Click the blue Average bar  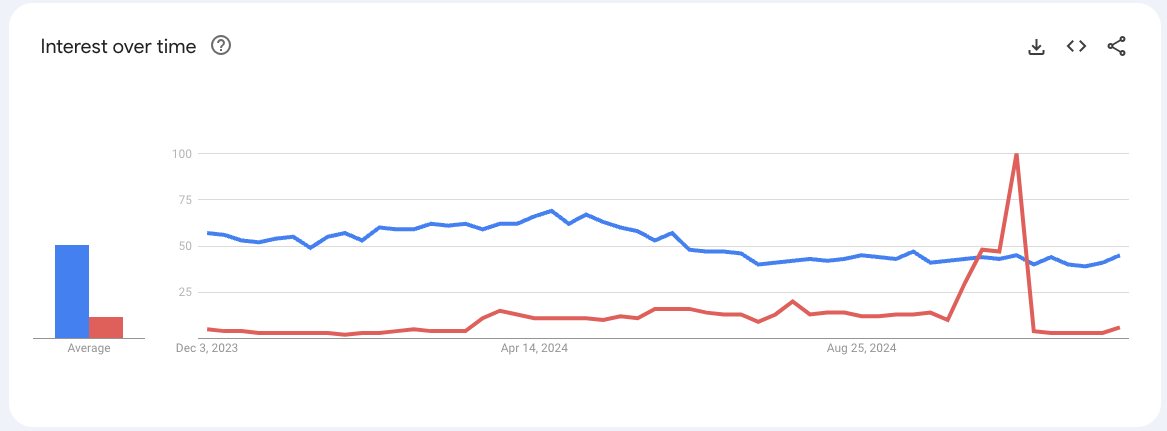[72, 291]
